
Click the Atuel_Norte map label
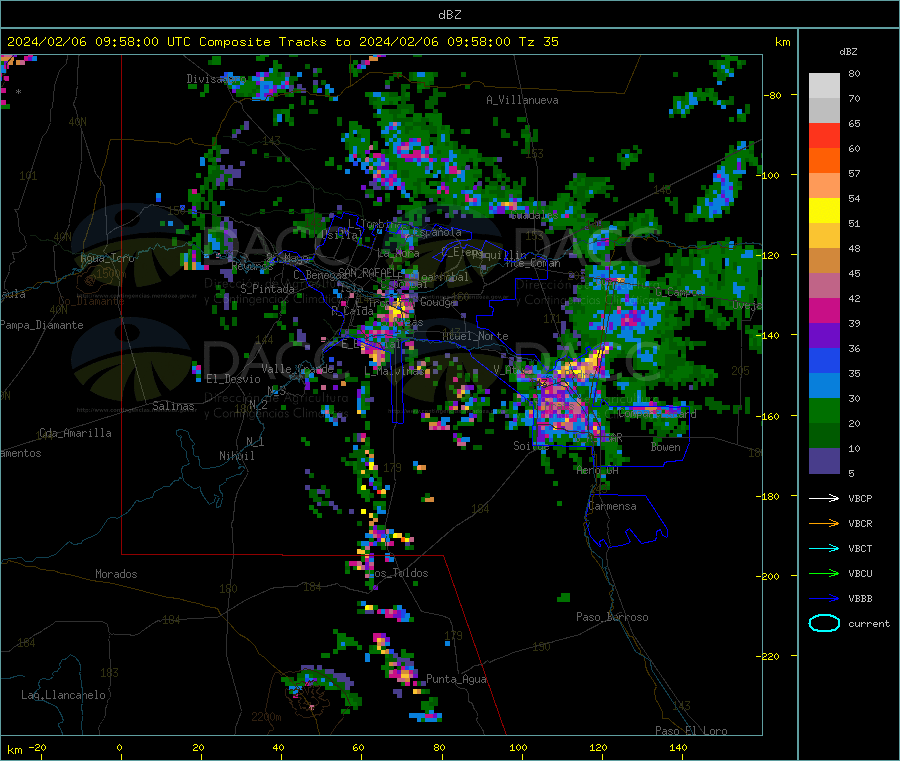coord(475,336)
